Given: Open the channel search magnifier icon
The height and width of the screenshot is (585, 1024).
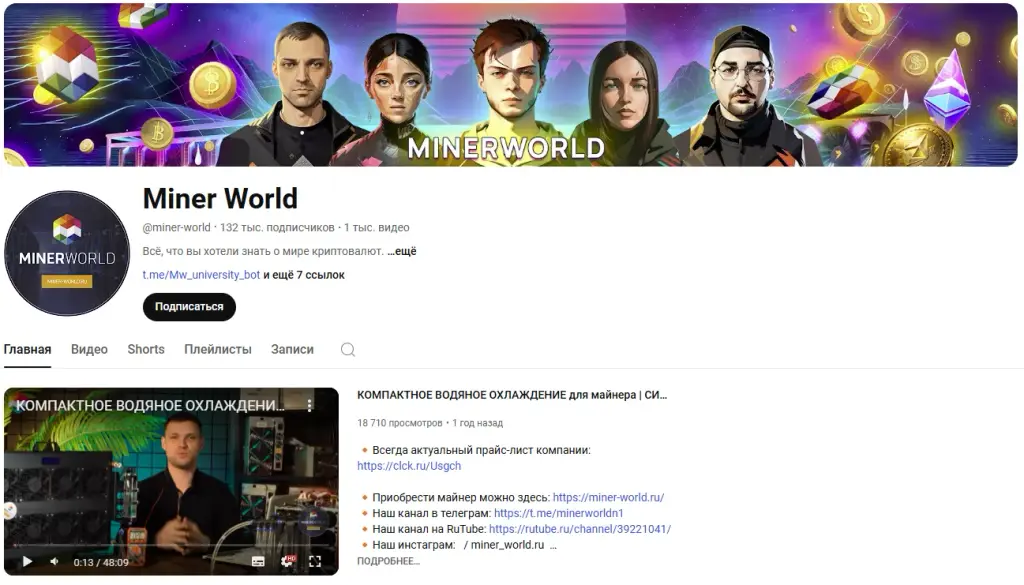Looking at the screenshot, I should coord(348,349).
